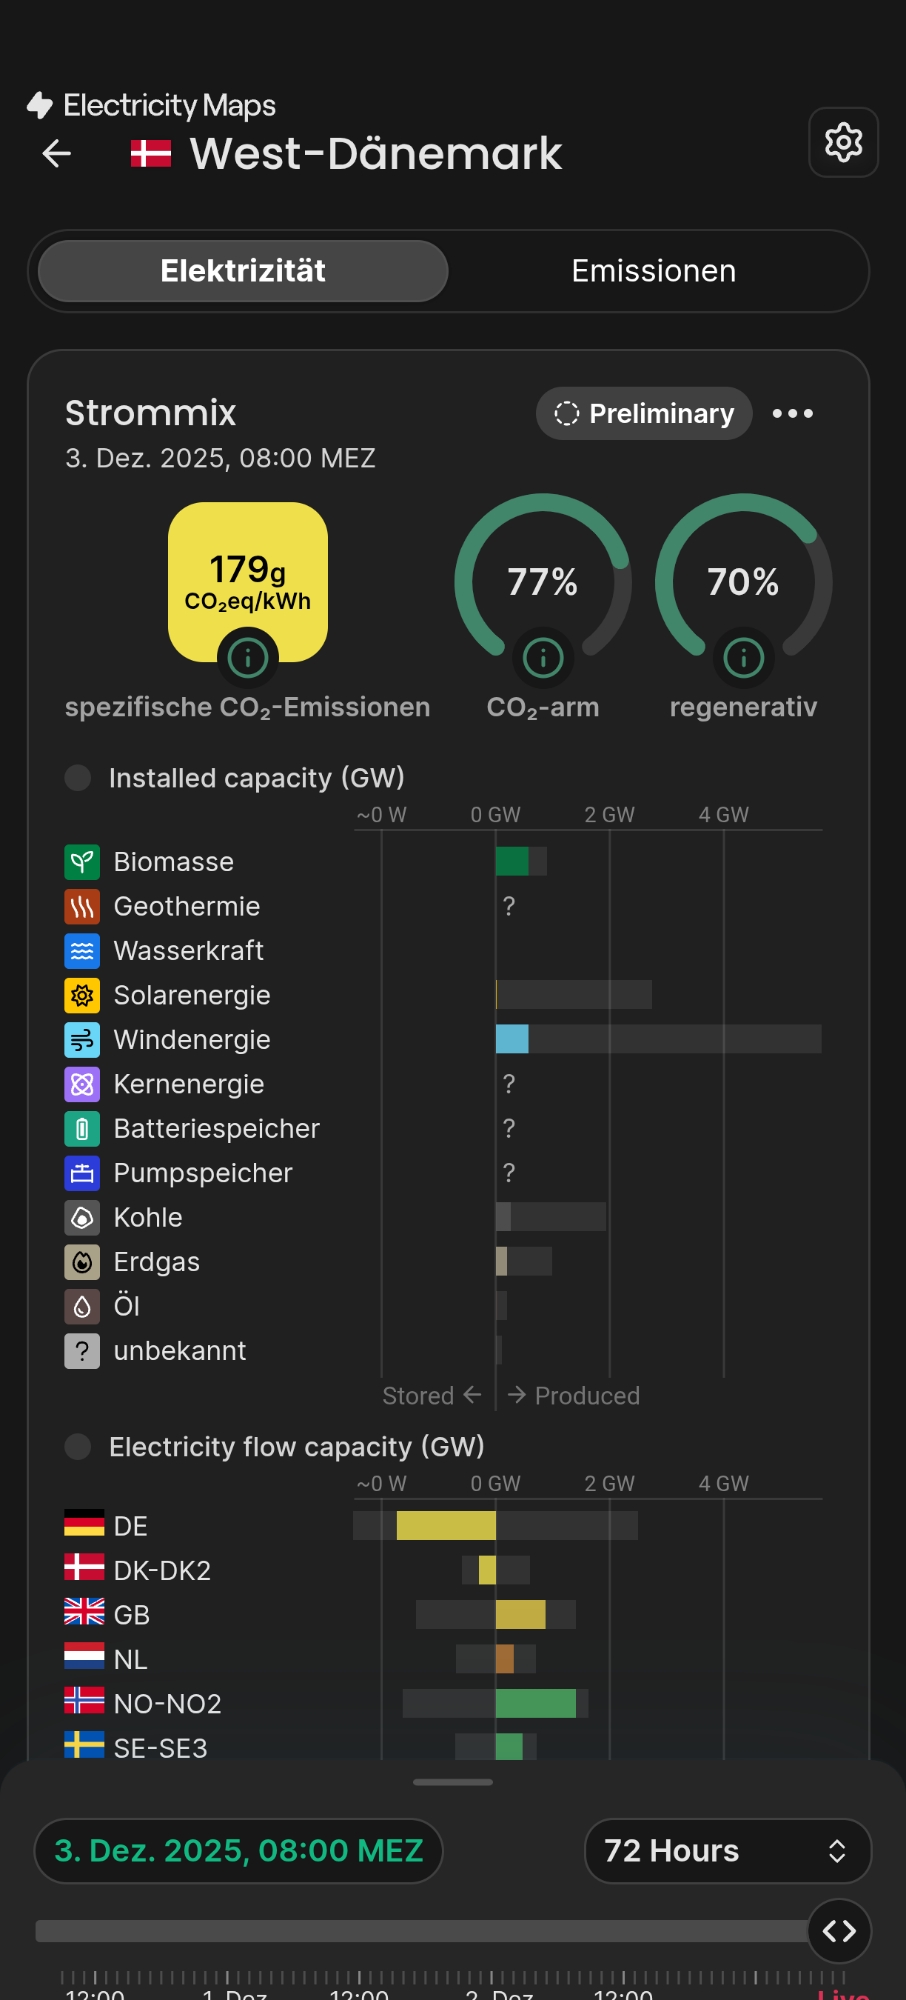Click the Electricity Maps logo link
This screenshot has width=906, height=2000.
point(152,105)
